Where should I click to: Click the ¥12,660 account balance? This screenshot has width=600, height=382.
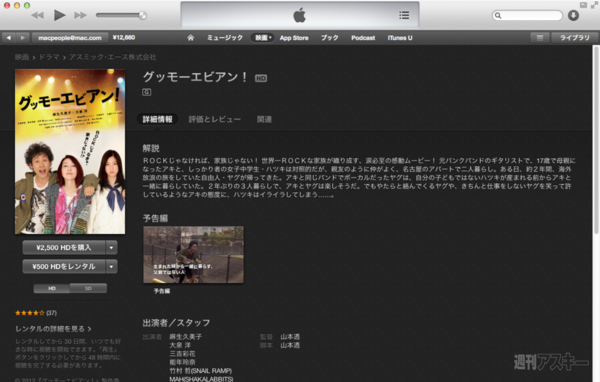[124, 38]
